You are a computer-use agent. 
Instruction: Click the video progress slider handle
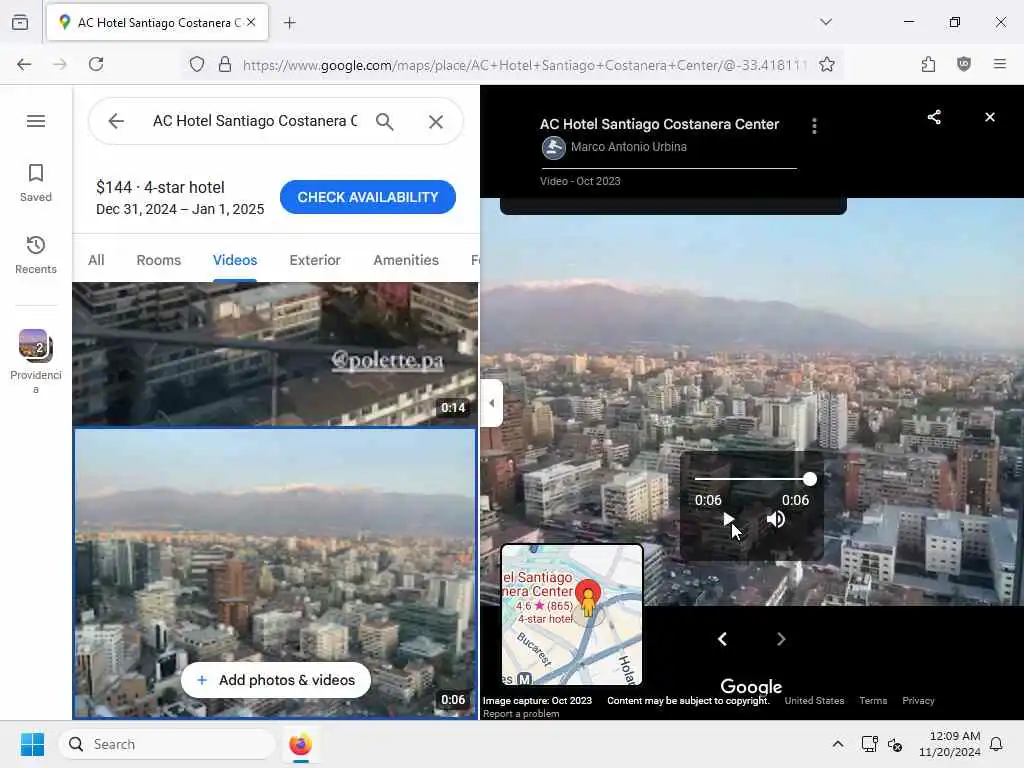(810, 479)
